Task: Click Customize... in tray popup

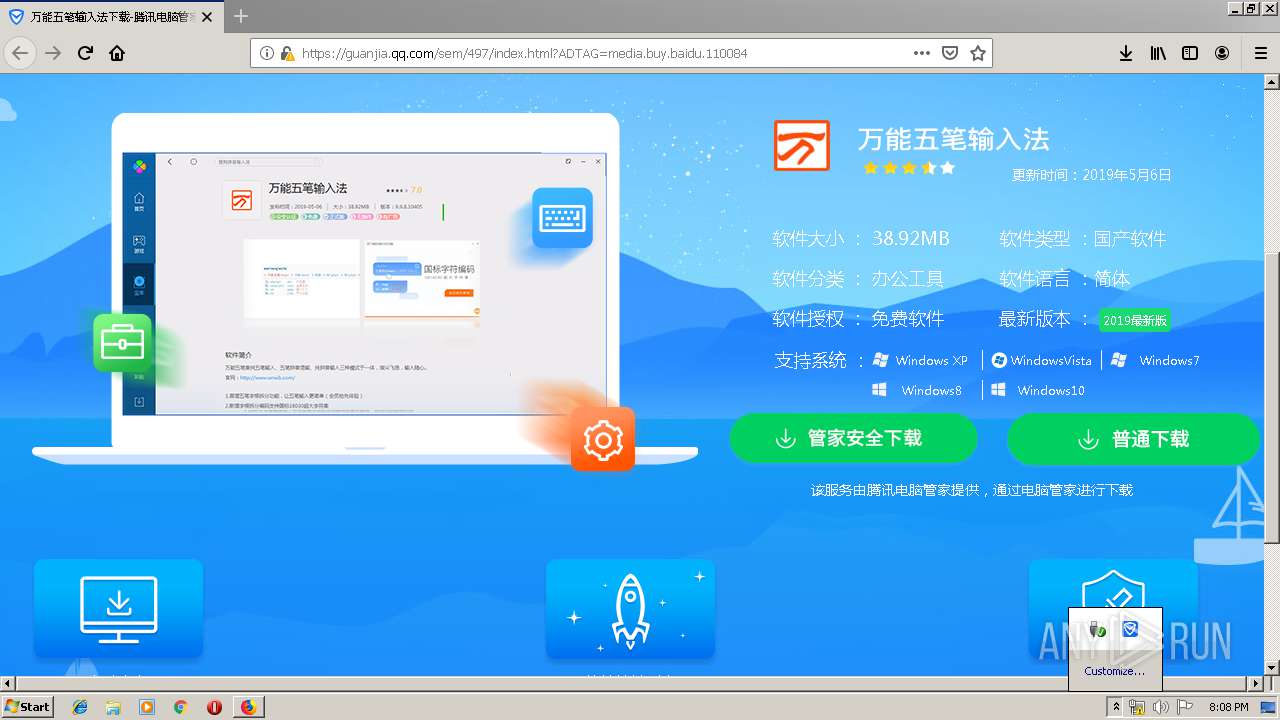Action: pos(1114,671)
